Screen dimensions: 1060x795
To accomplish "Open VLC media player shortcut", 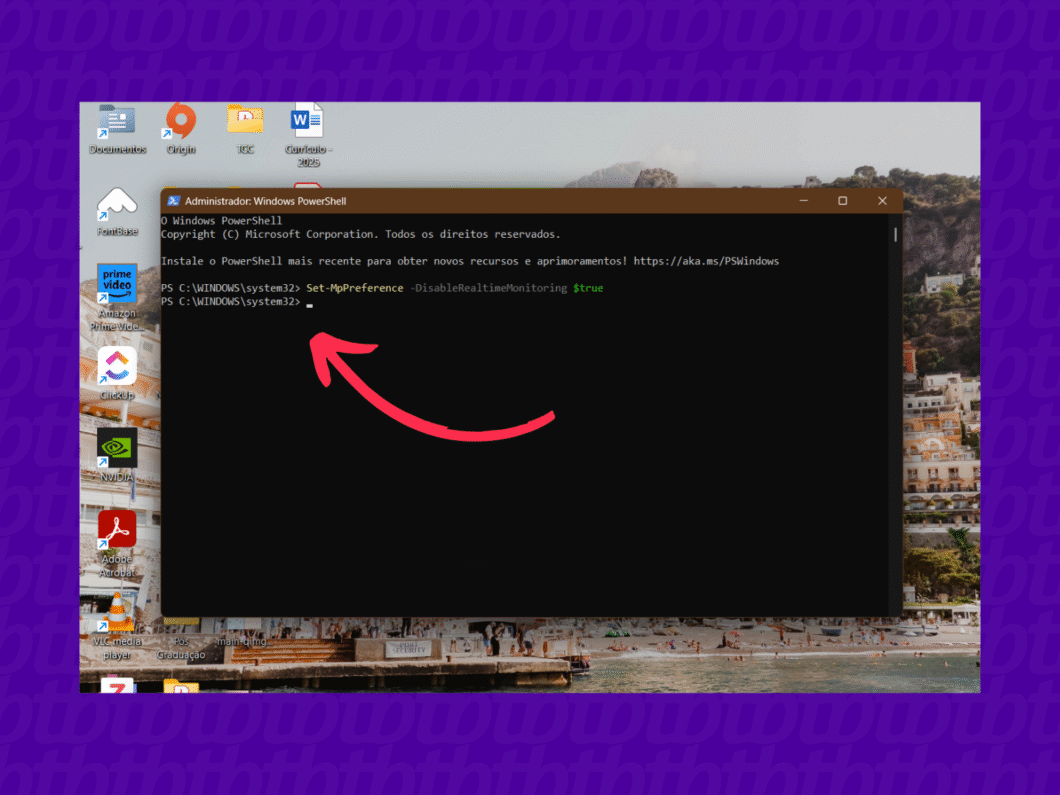I will pyautogui.click(x=117, y=626).
